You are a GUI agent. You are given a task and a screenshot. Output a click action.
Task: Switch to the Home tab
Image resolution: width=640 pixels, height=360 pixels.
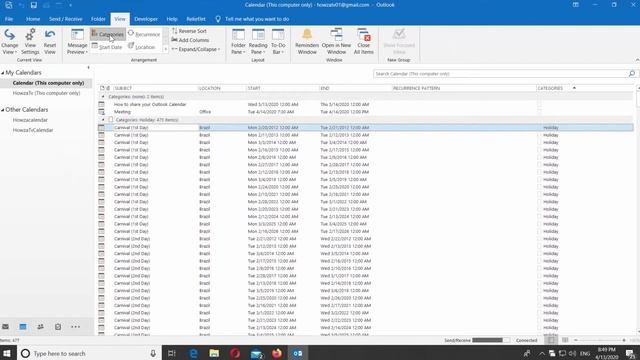[x=33, y=19]
